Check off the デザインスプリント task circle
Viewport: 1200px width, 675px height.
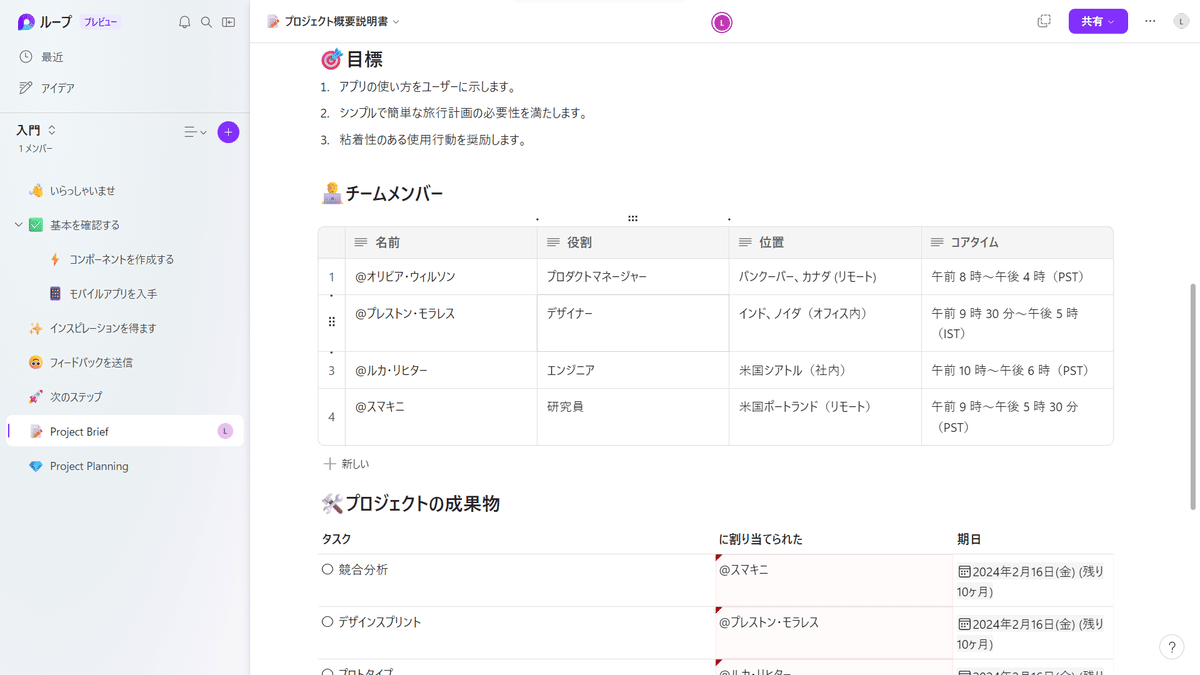pyautogui.click(x=327, y=621)
